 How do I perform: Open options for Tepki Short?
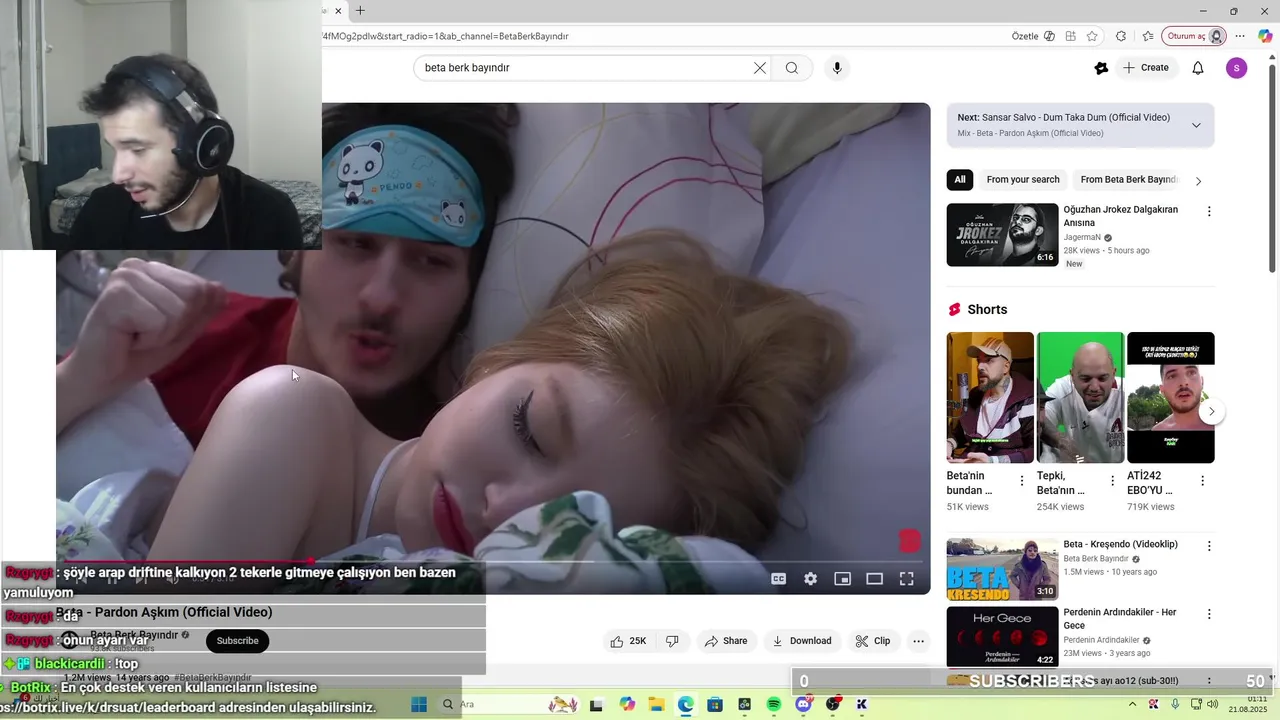(1112, 481)
